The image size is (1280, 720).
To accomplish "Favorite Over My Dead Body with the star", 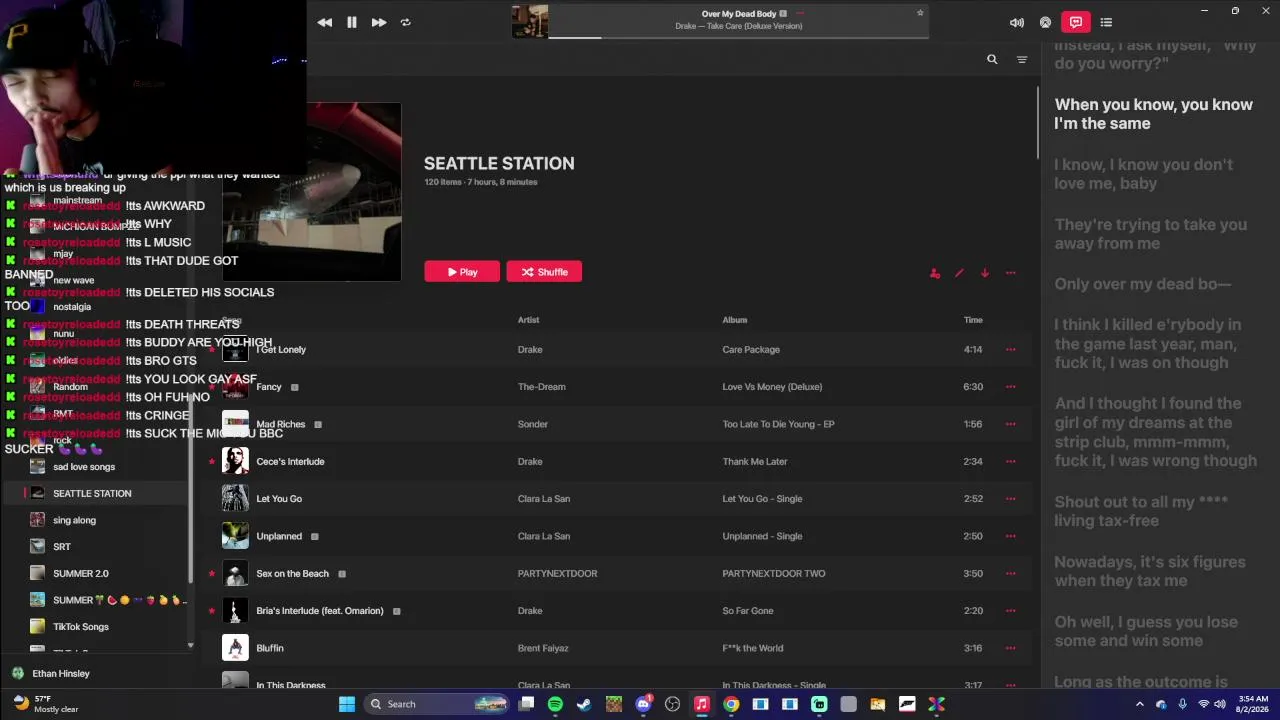I will [x=920, y=13].
